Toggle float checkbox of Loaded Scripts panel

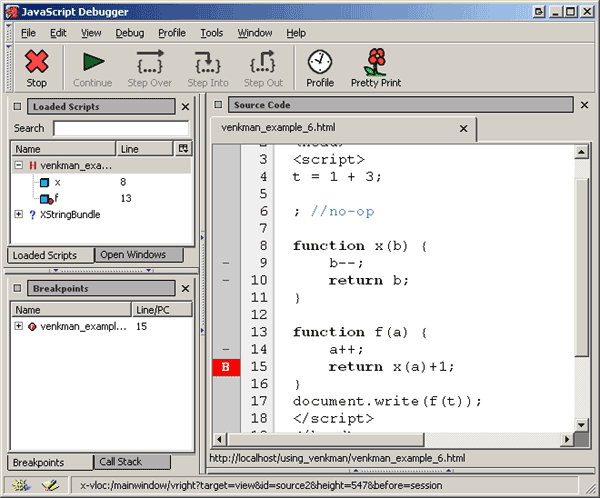tap(17, 106)
